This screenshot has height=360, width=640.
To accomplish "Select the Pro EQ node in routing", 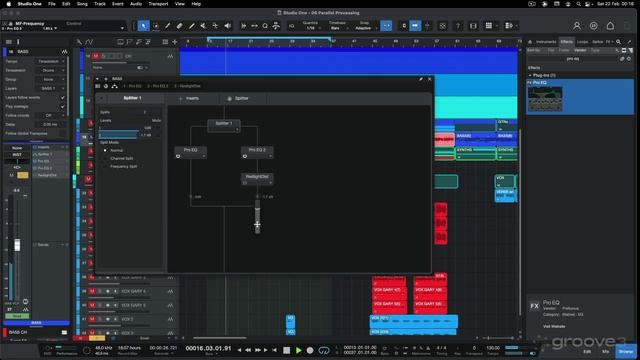I will (191, 152).
